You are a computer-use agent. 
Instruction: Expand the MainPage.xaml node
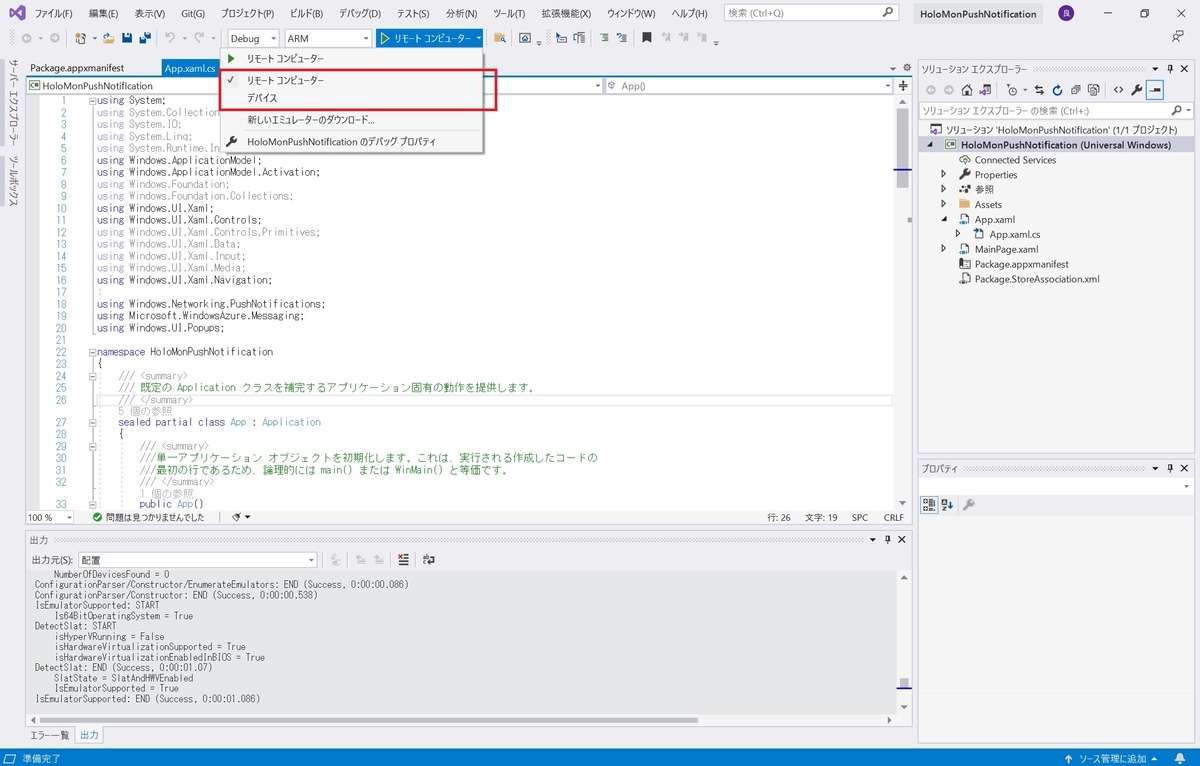(943, 249)
